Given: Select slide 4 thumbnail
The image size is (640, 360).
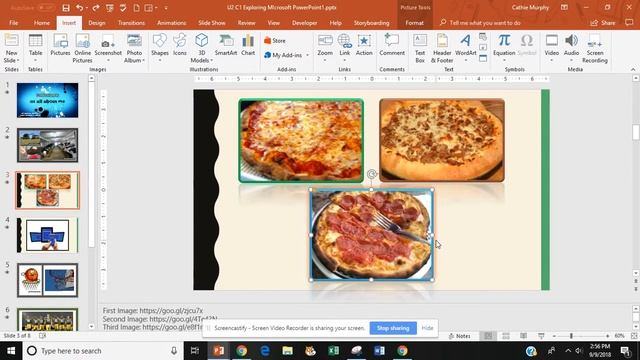Looking at the screenshot, I should pyautogui.click(x=48, y=235).
